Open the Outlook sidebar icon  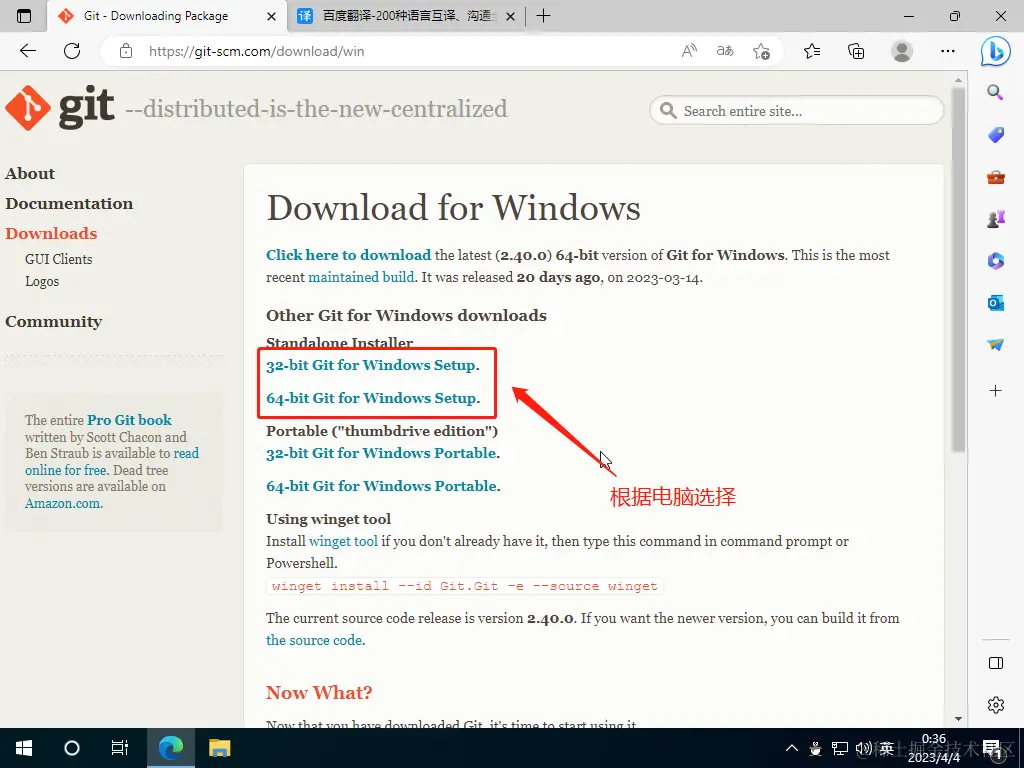[x=995, y=303]
